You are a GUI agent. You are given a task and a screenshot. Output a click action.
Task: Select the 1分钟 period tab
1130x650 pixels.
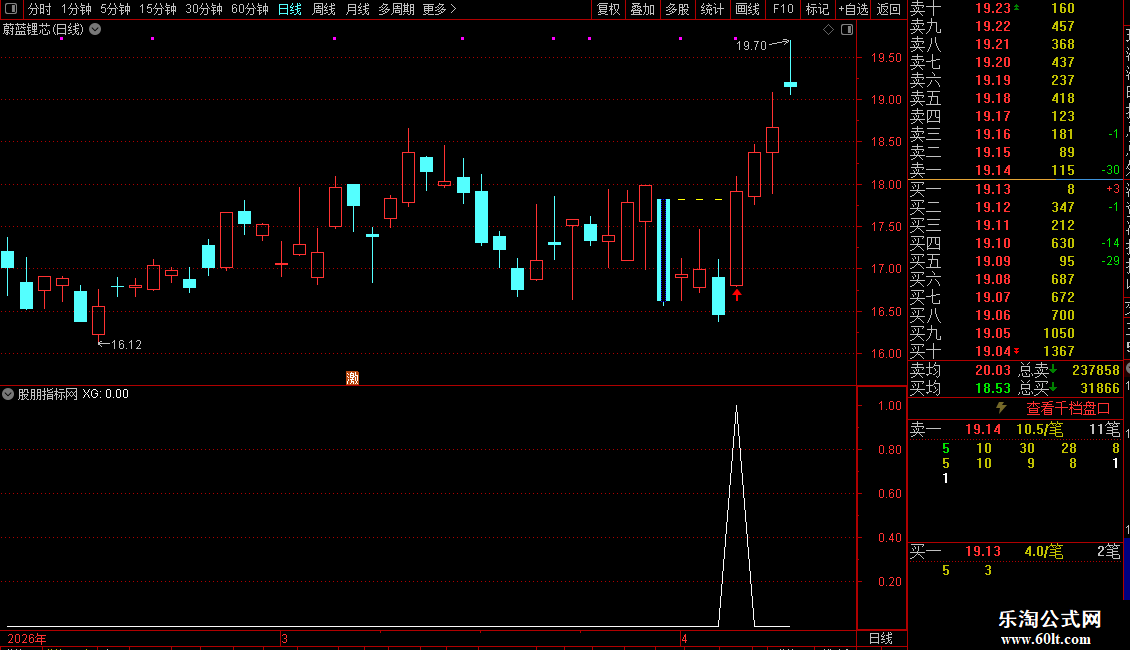76,9
